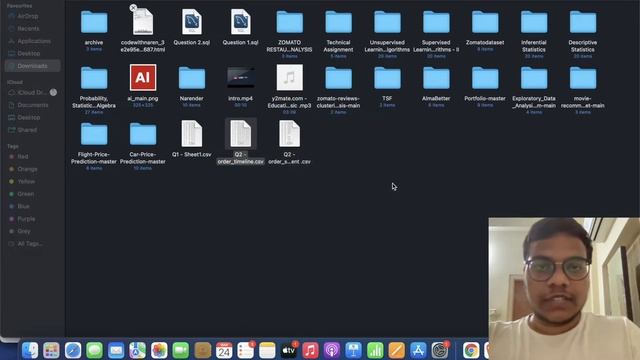This screenshot has height=360, width=640.
Task: Remove badge on codewithnaren html file
Action: point(133,8)
